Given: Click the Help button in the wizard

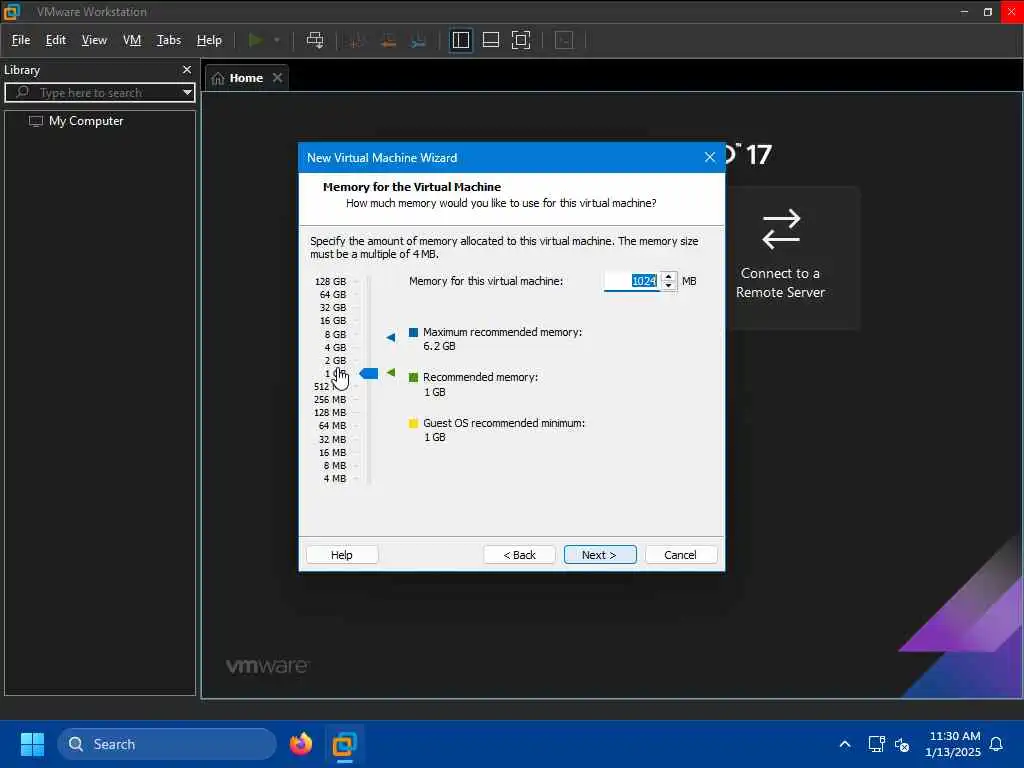Looking at the screenshot, I should point(342,554).
